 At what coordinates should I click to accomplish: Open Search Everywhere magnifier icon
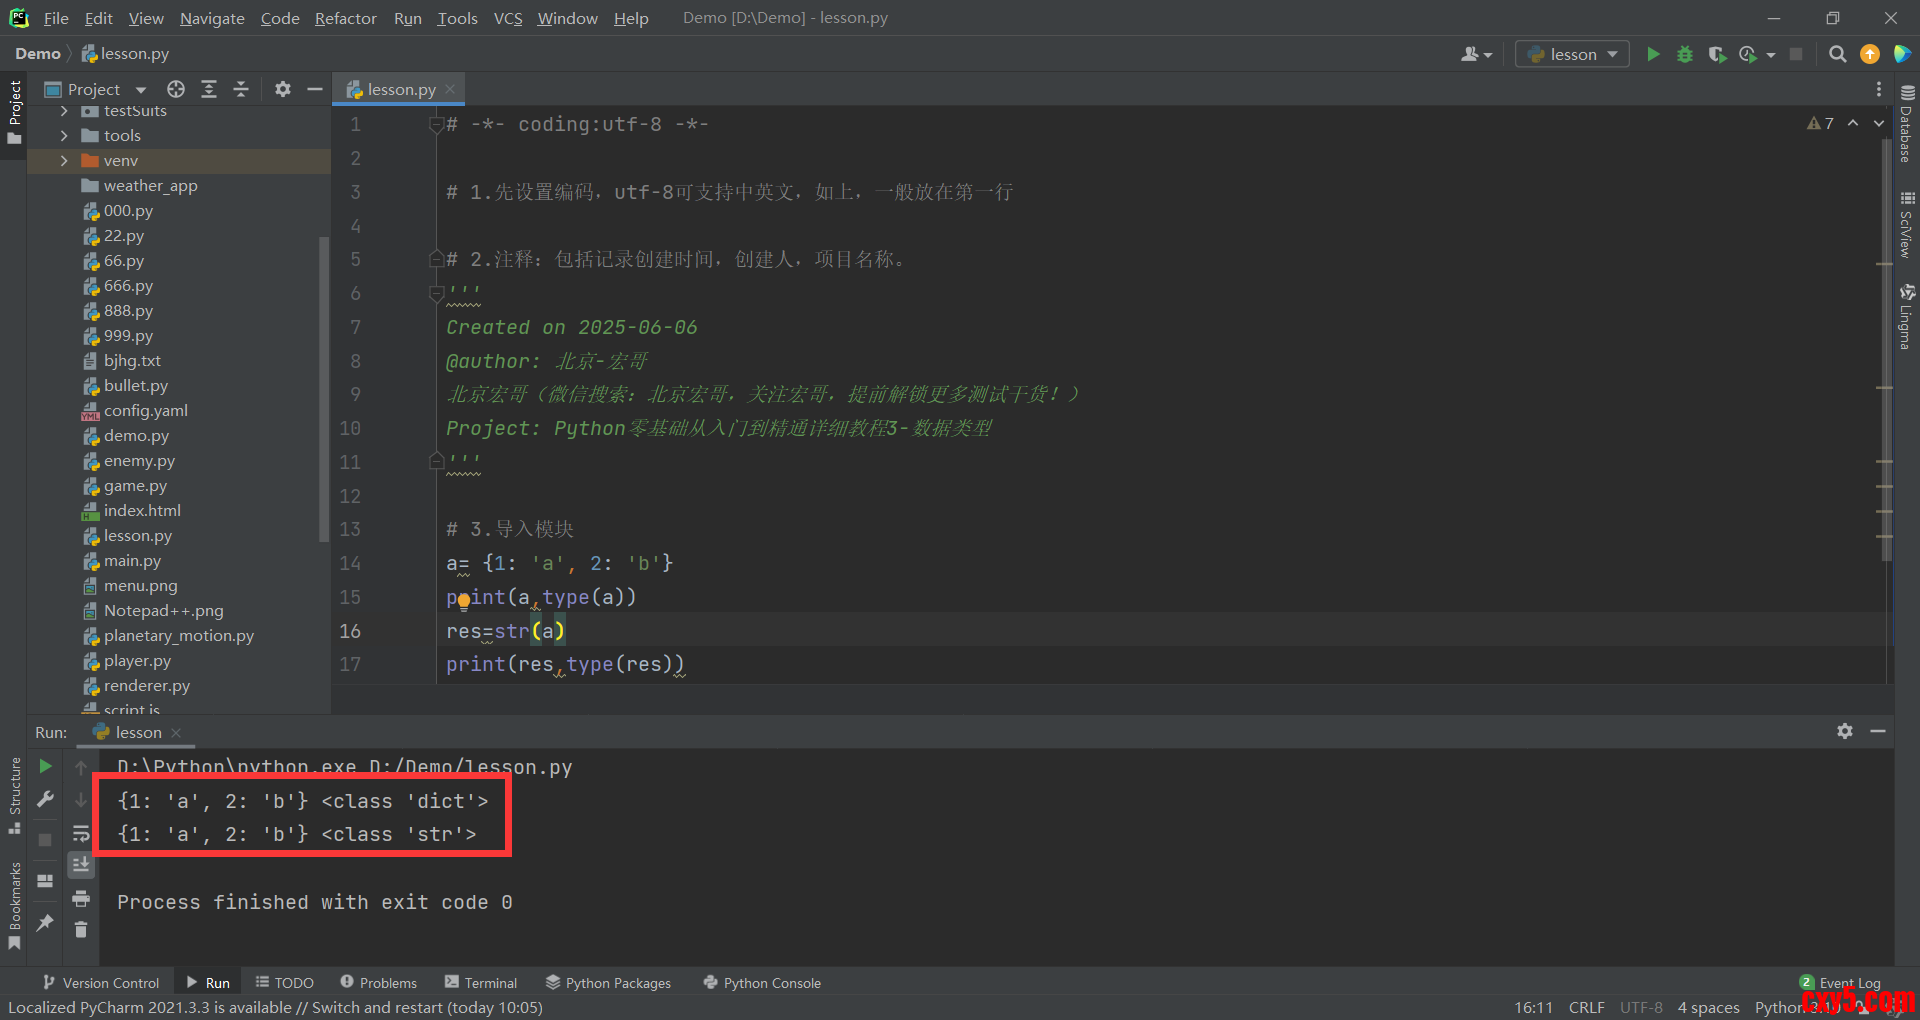1837,54
